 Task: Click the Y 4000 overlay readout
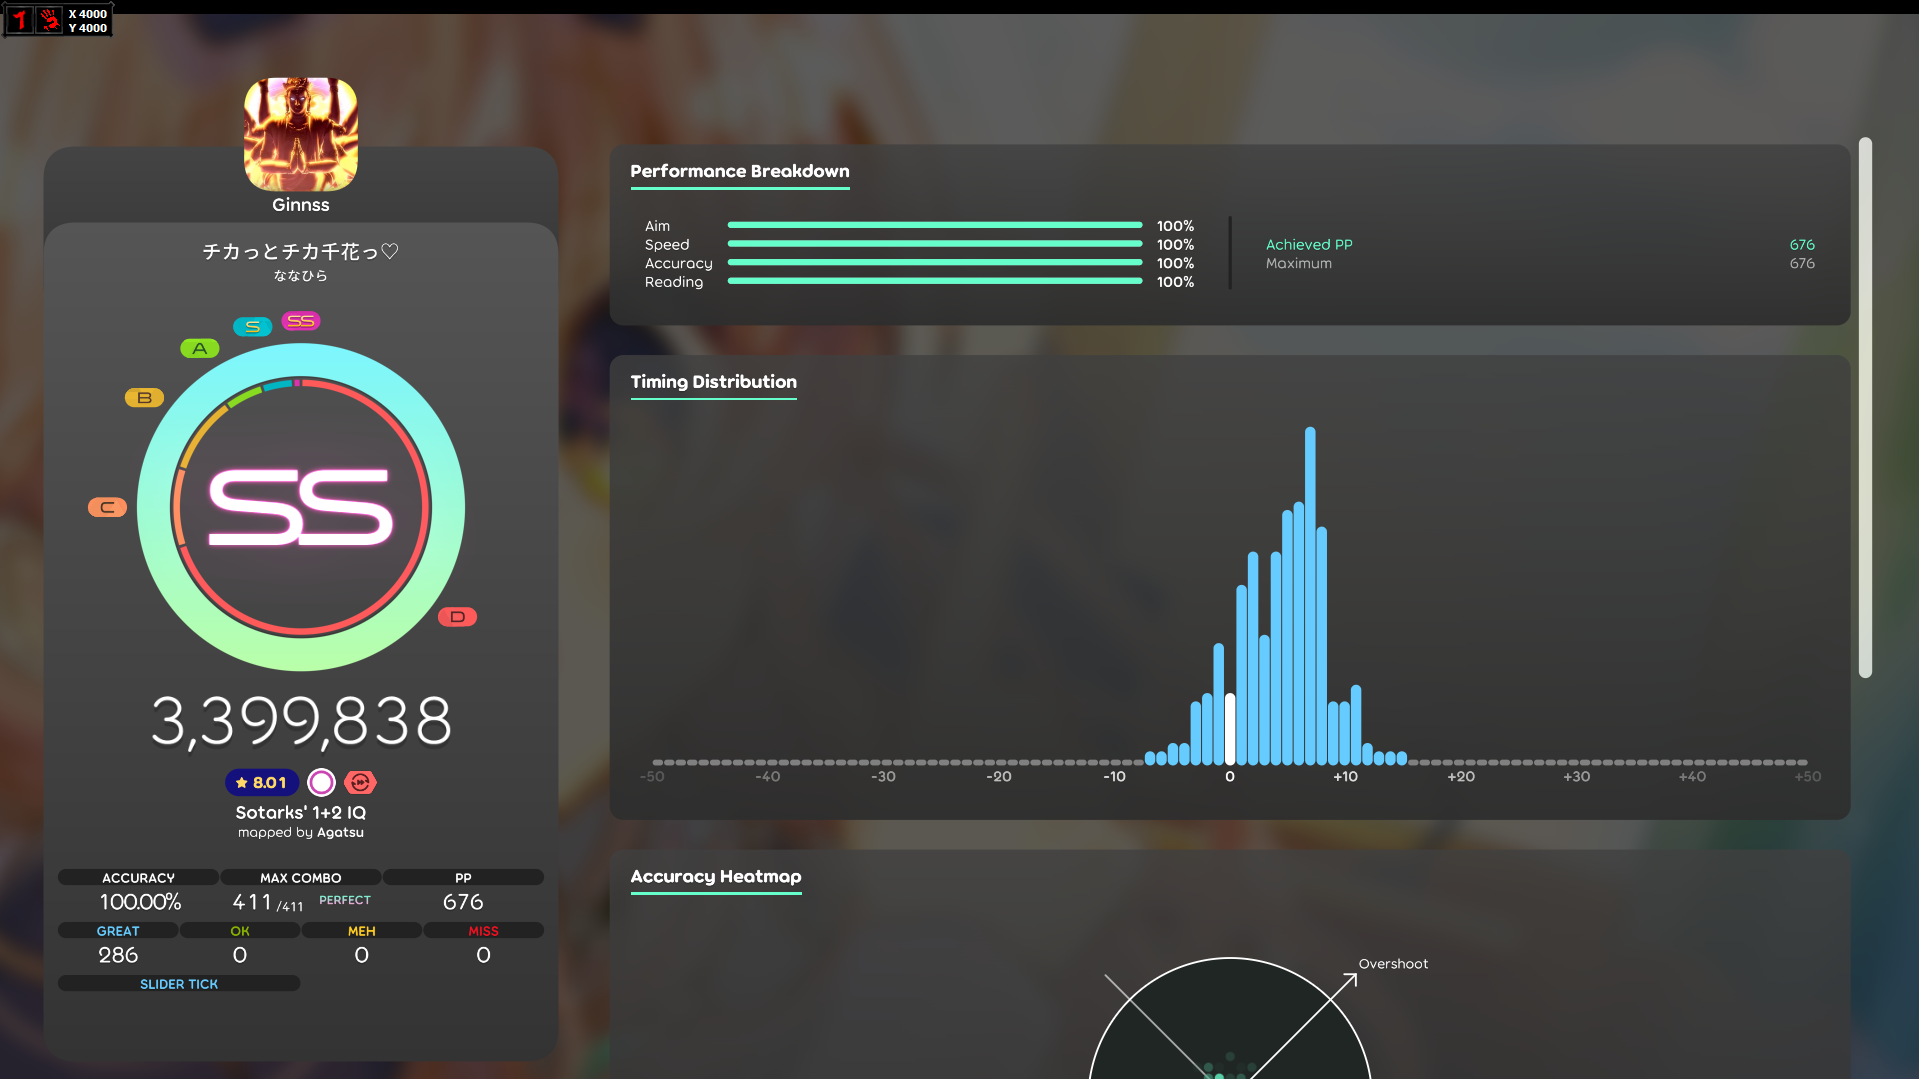click(x=88, y=28)
